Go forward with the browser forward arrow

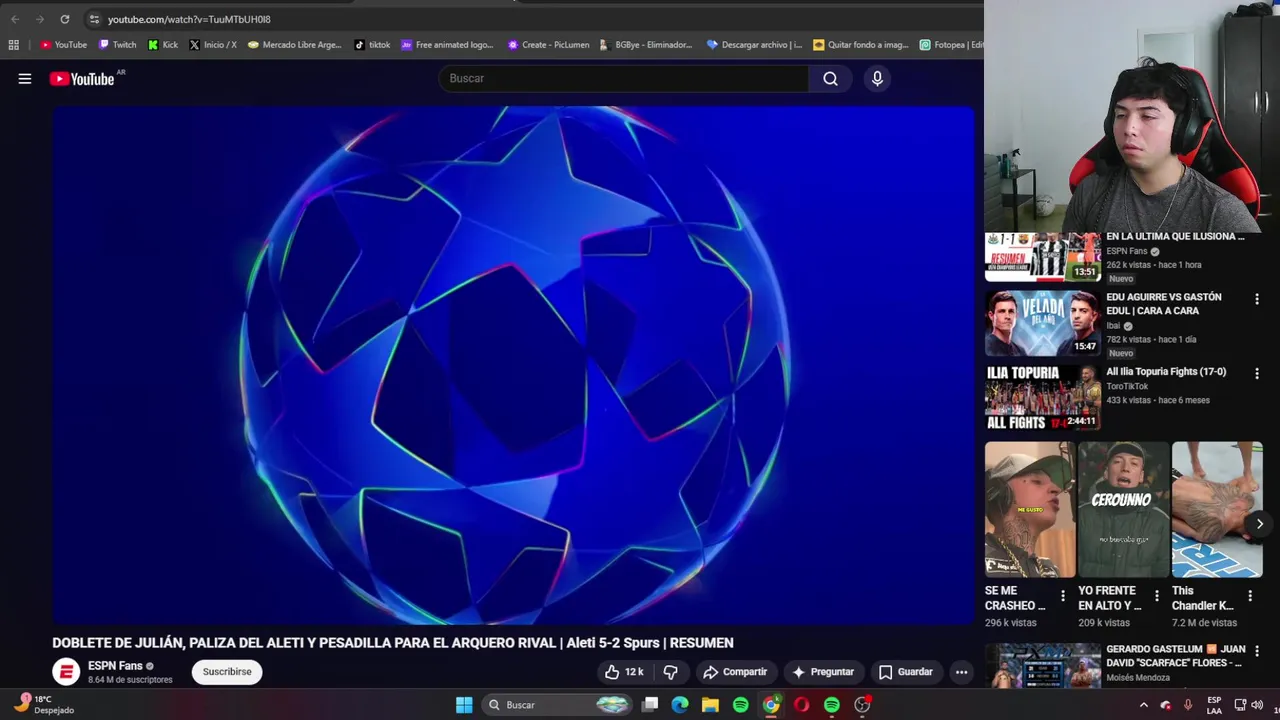click(x=40, y=19)
